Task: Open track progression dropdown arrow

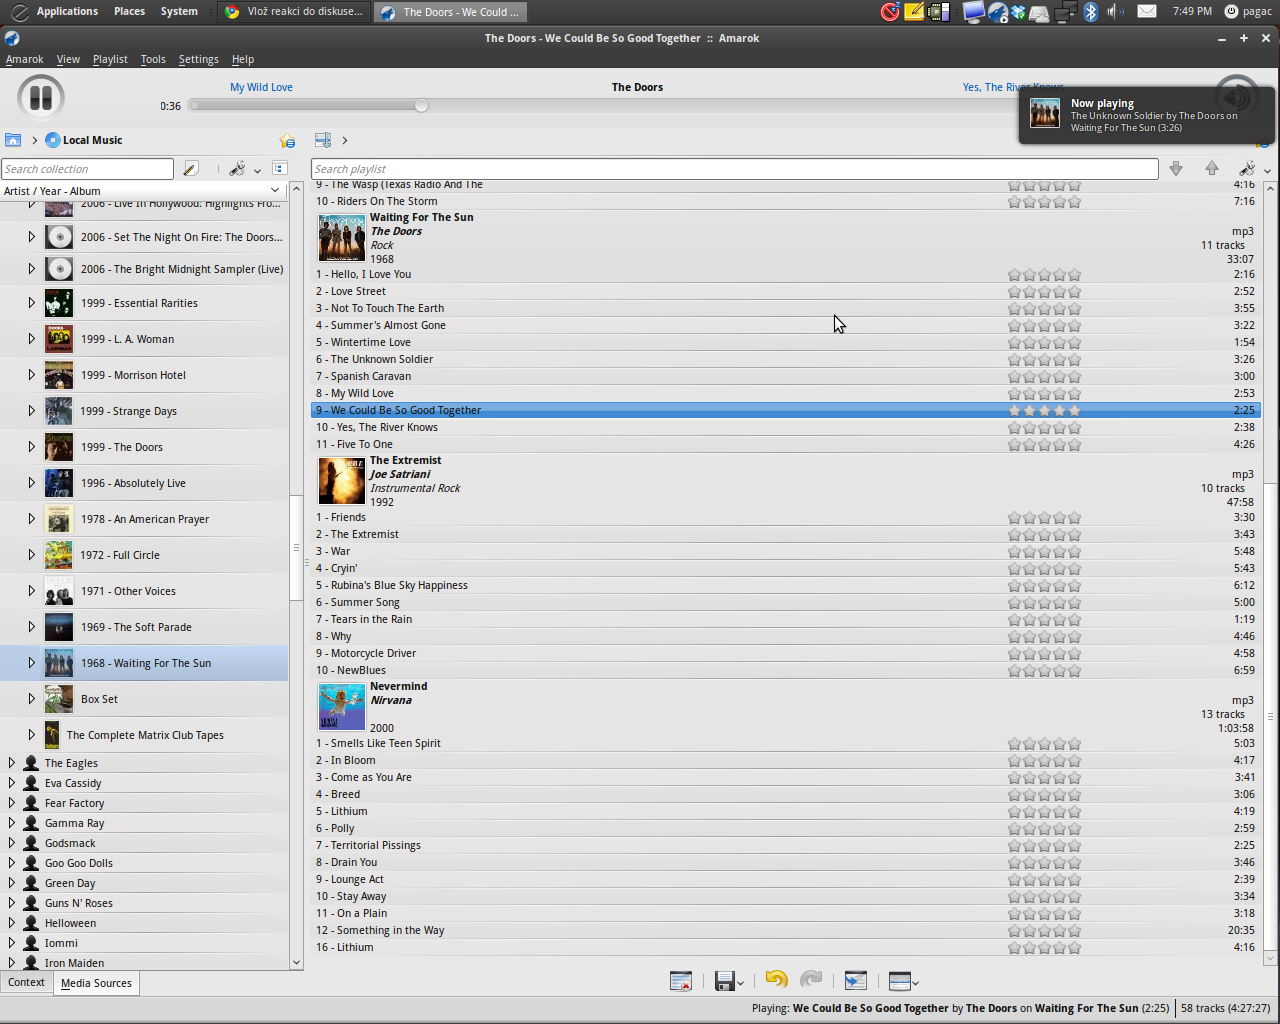Action: click(916, 983)
